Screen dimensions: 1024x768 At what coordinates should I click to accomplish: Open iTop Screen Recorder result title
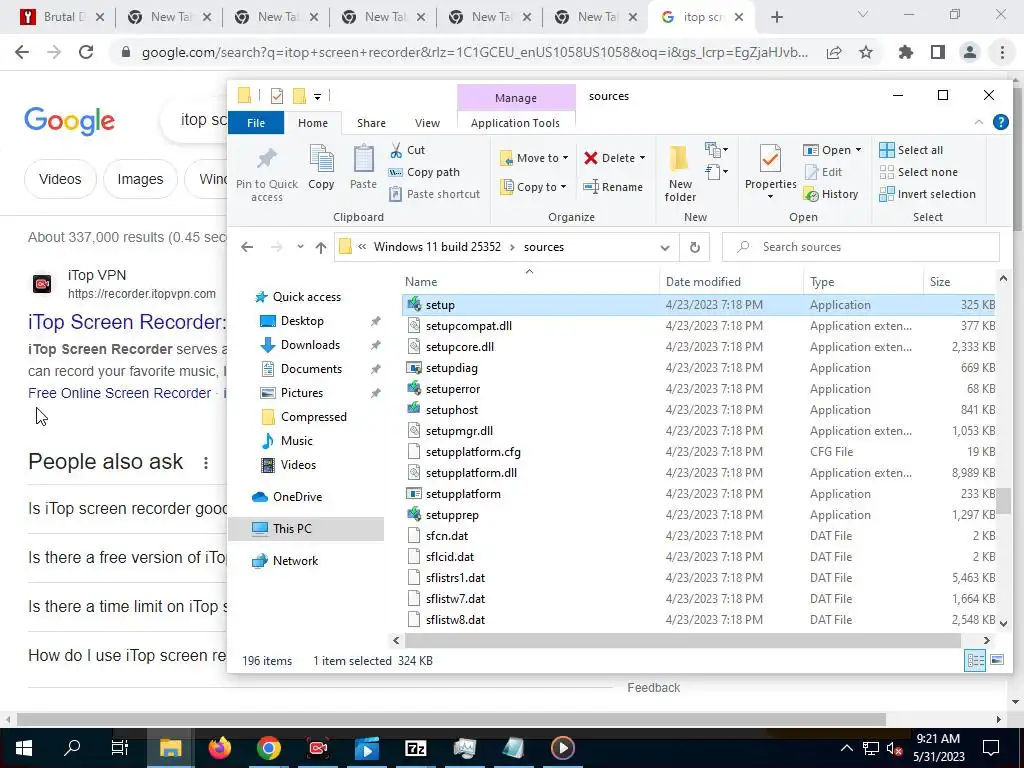pyautogui.click(x=127, y=321)
